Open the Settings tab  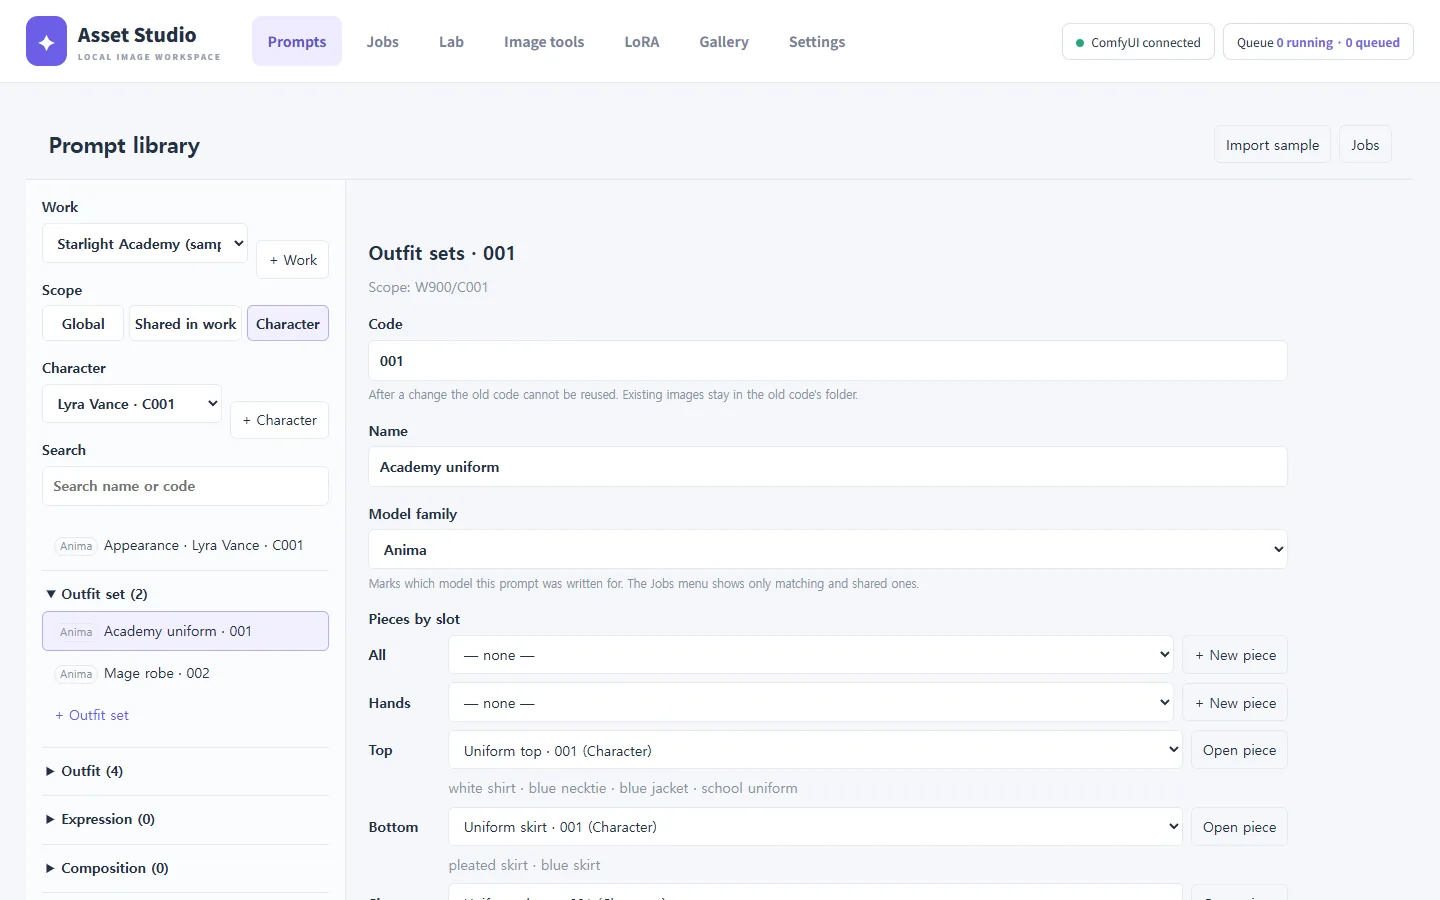tap(817, 41)
